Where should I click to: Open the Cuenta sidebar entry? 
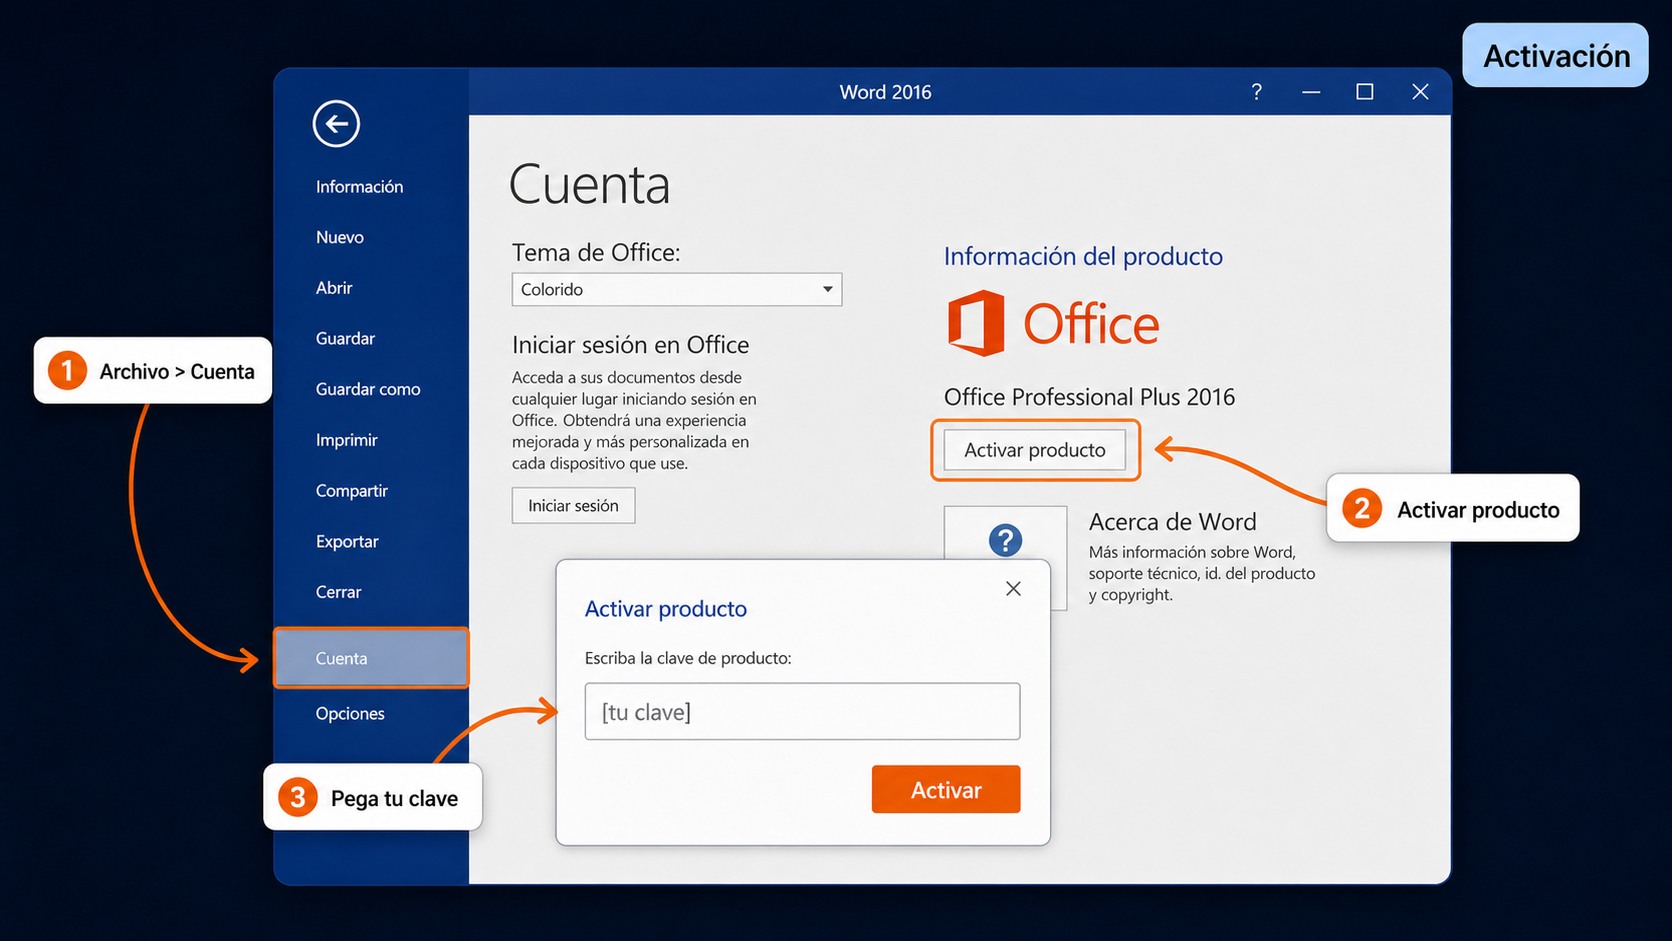371,658
